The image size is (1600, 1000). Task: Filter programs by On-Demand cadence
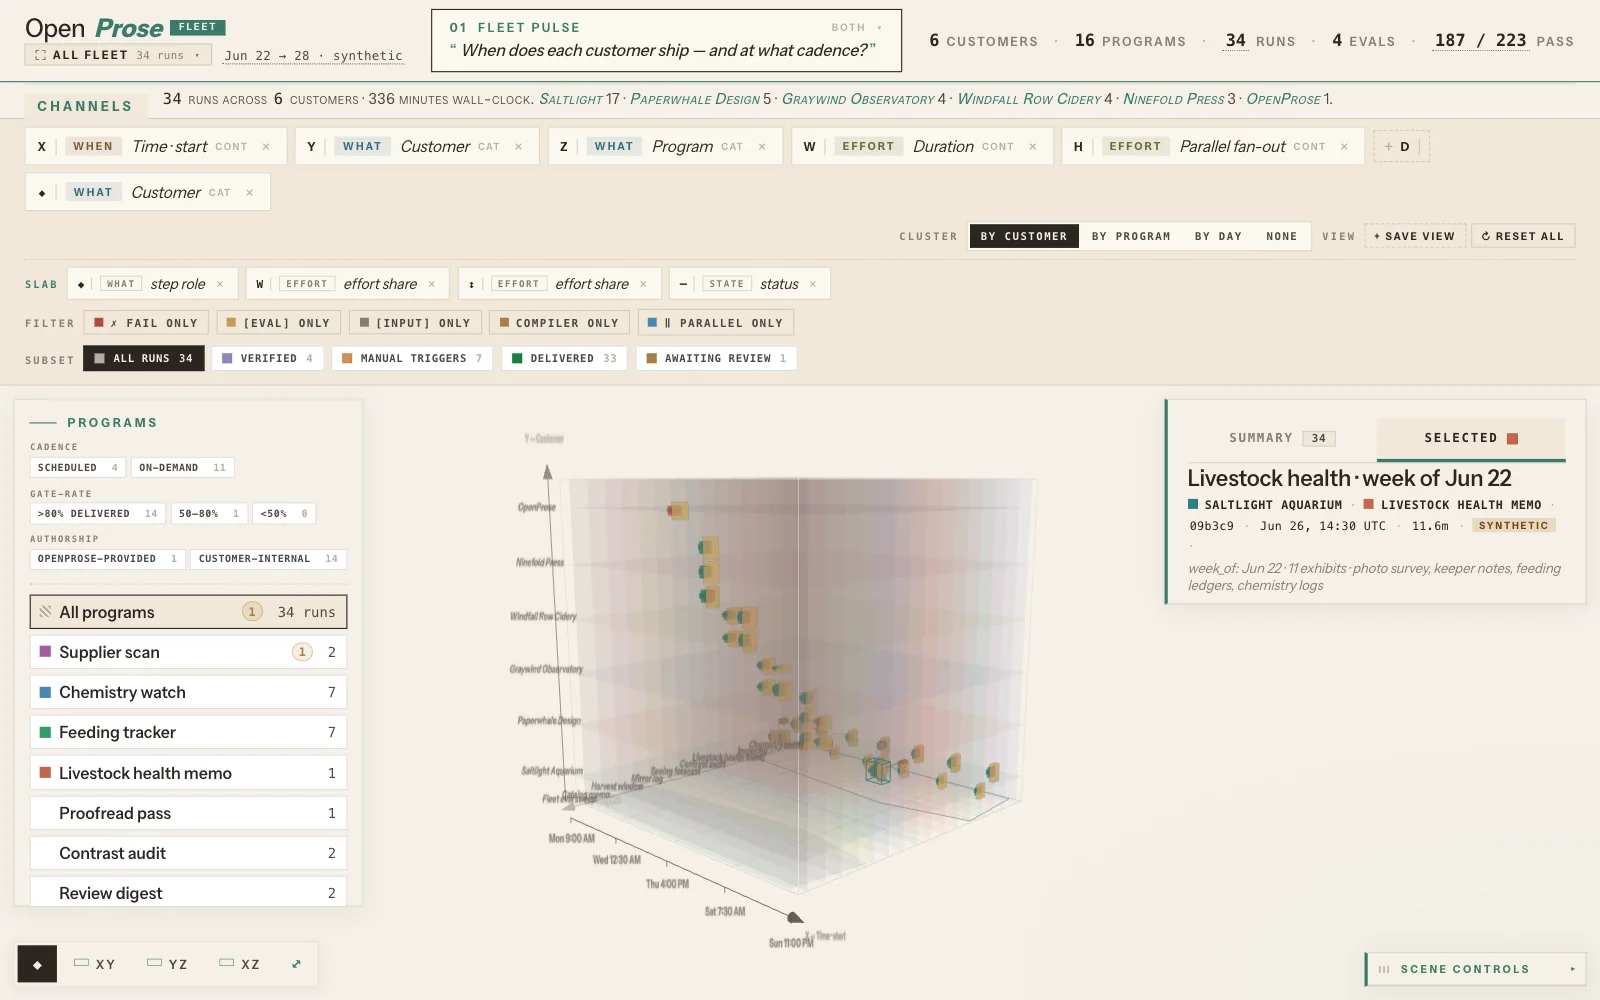[x=183, y=467]
